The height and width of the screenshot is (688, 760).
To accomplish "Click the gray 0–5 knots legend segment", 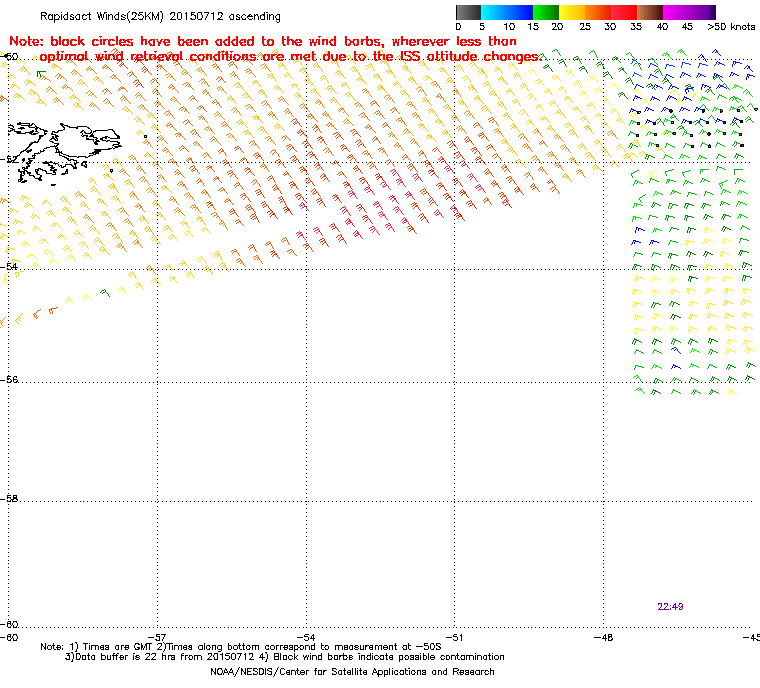I will tap(468, 12).
